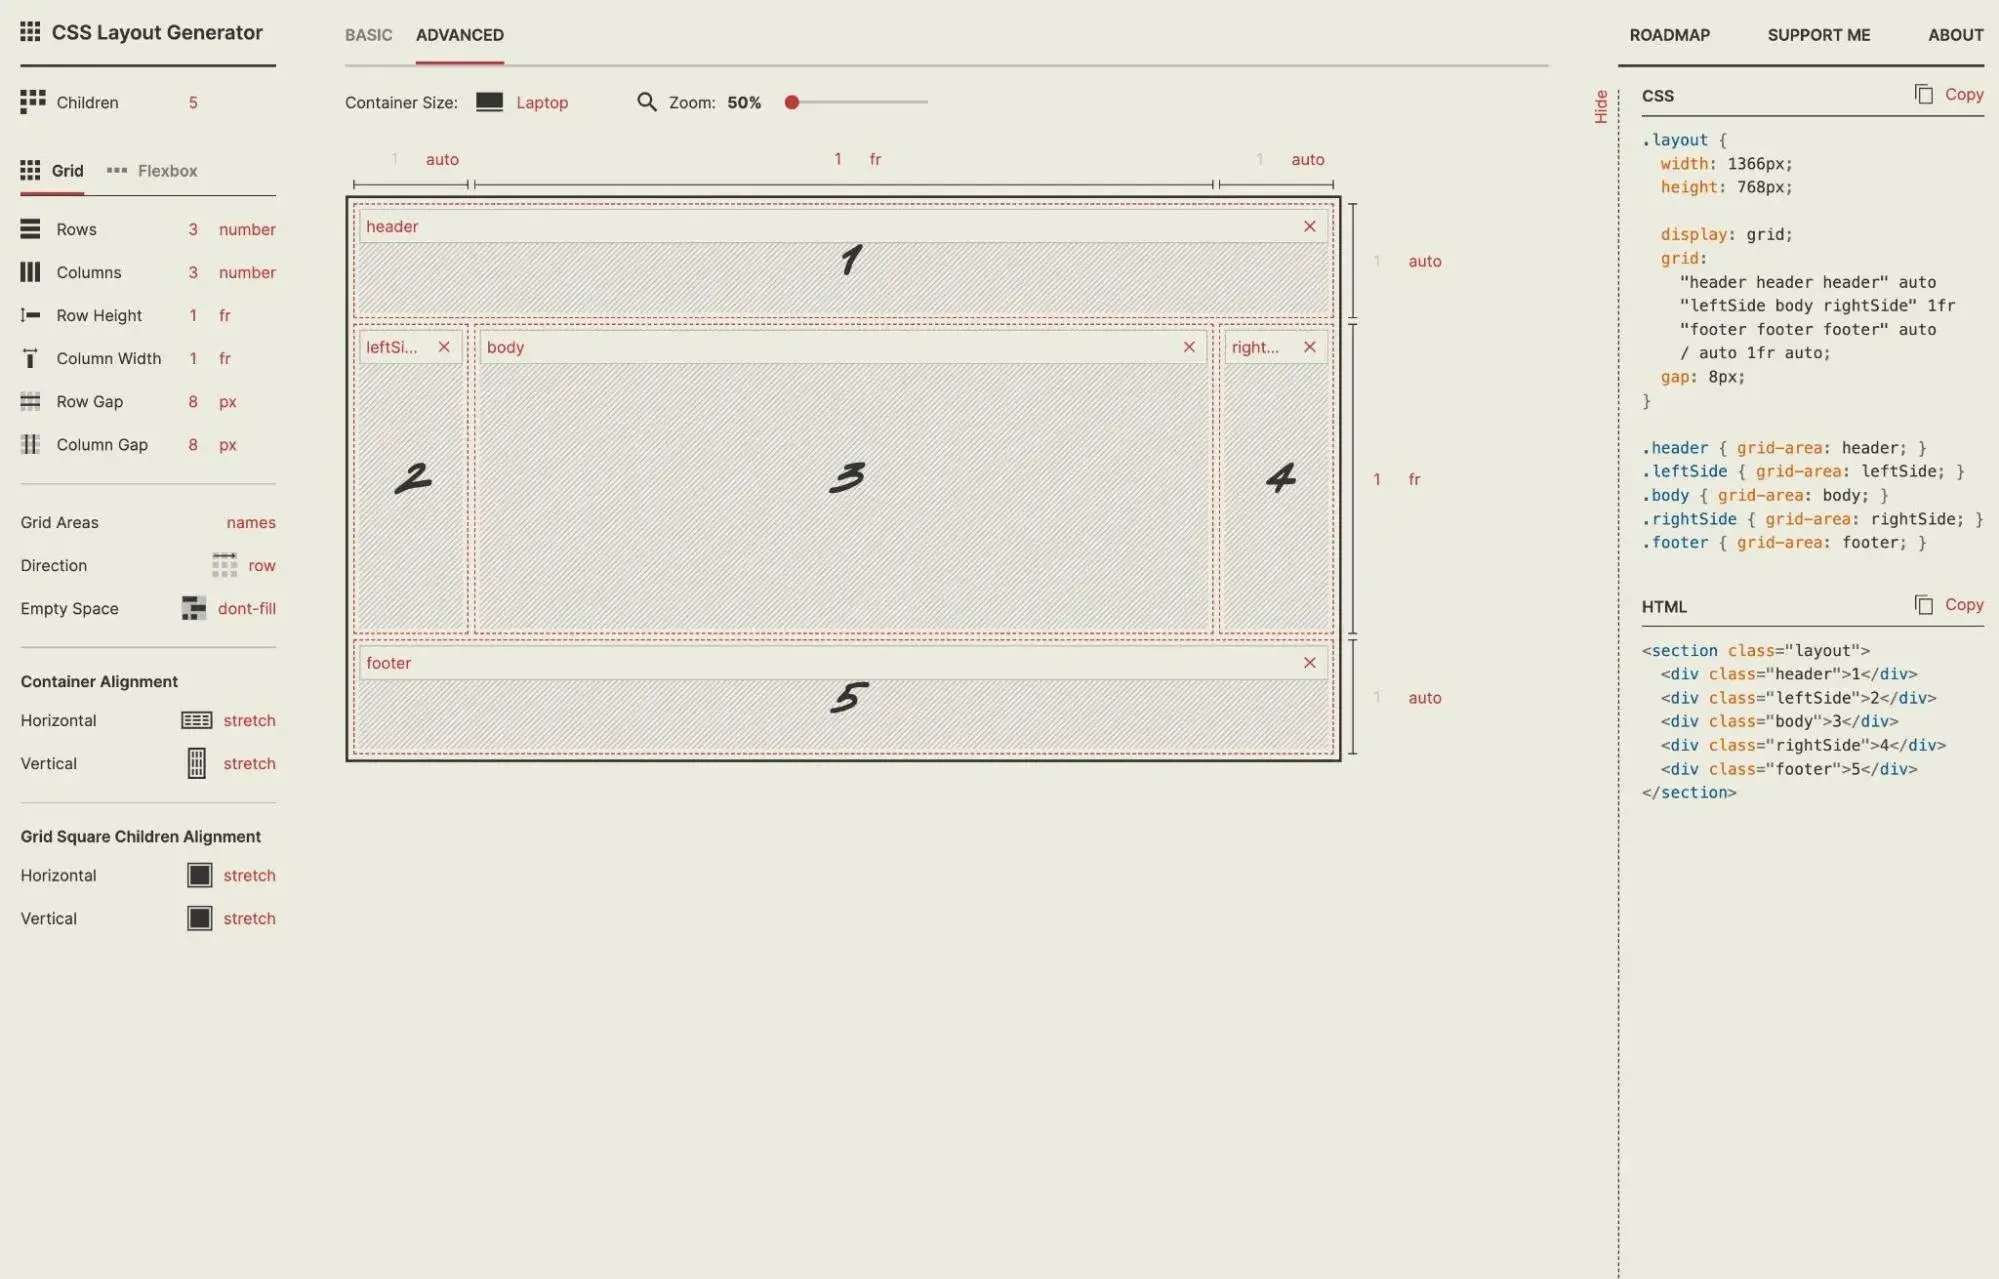Change Container Horizontal 'stretch' value
Screen dimensions: 1999x1279
tap(249, 720)
